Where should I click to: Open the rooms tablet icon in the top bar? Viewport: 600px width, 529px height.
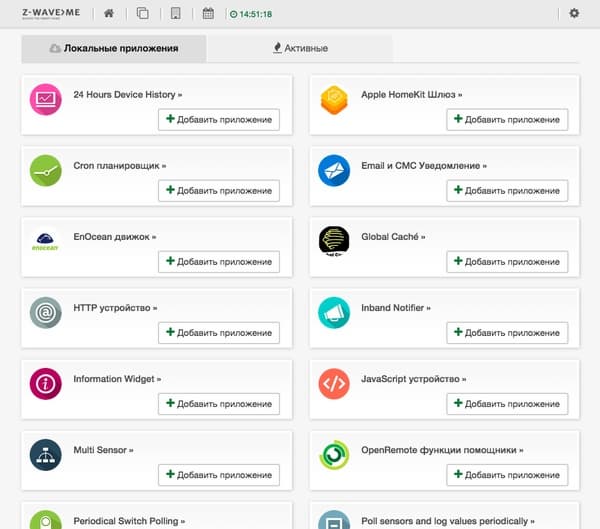click(176, 13)
